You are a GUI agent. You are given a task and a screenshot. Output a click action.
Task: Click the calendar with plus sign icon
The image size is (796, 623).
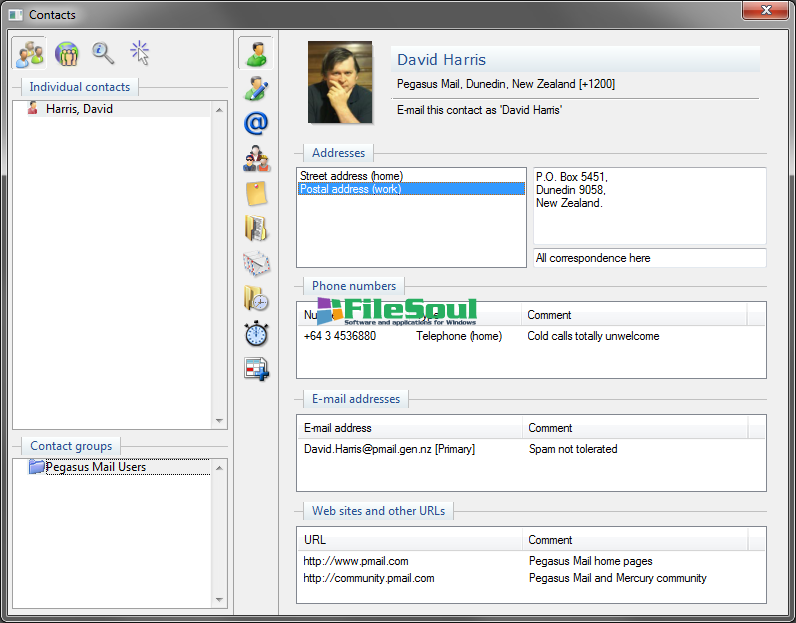(256, 369)
